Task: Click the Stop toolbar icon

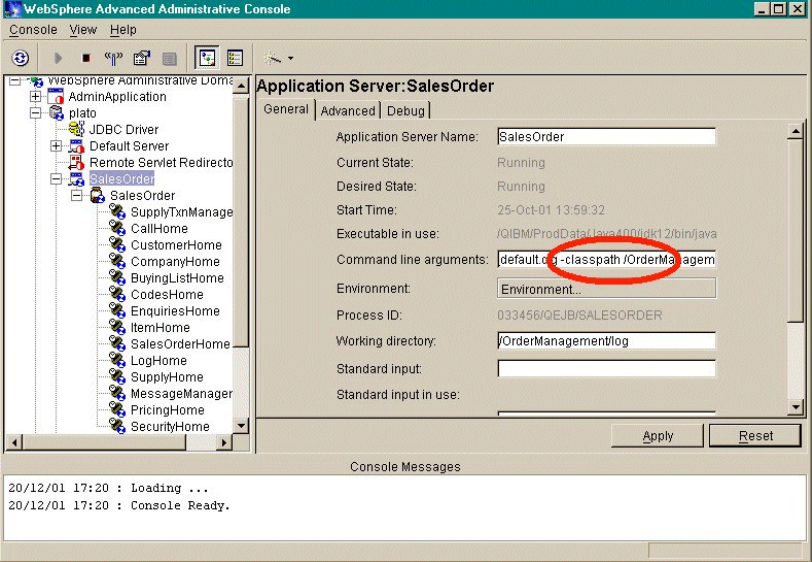Action: pyautogui.click(x=86, y=58)
